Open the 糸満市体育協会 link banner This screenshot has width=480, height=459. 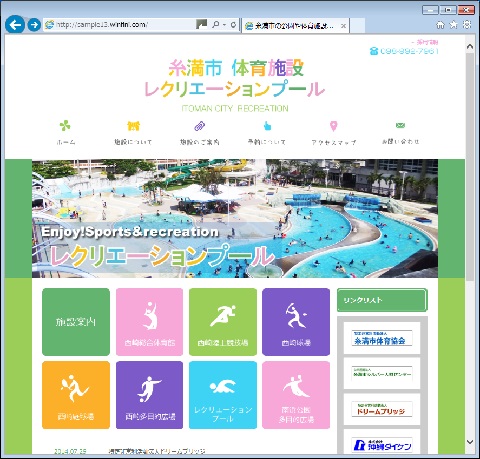click(382, 338)
